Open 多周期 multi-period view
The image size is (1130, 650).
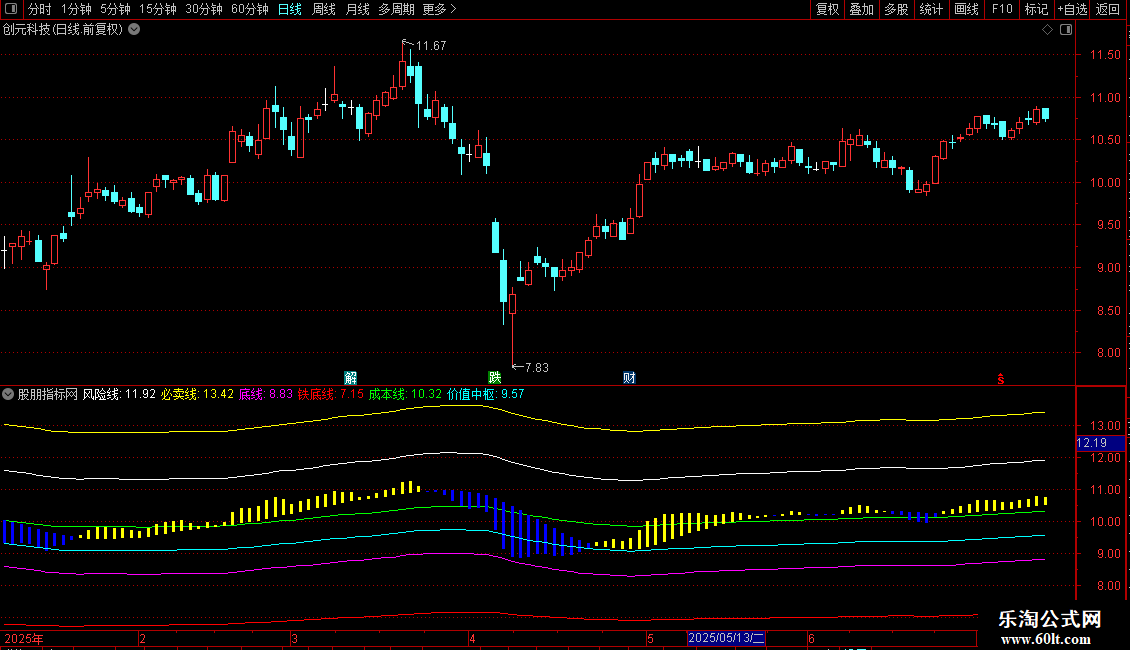tap(396, 9)
